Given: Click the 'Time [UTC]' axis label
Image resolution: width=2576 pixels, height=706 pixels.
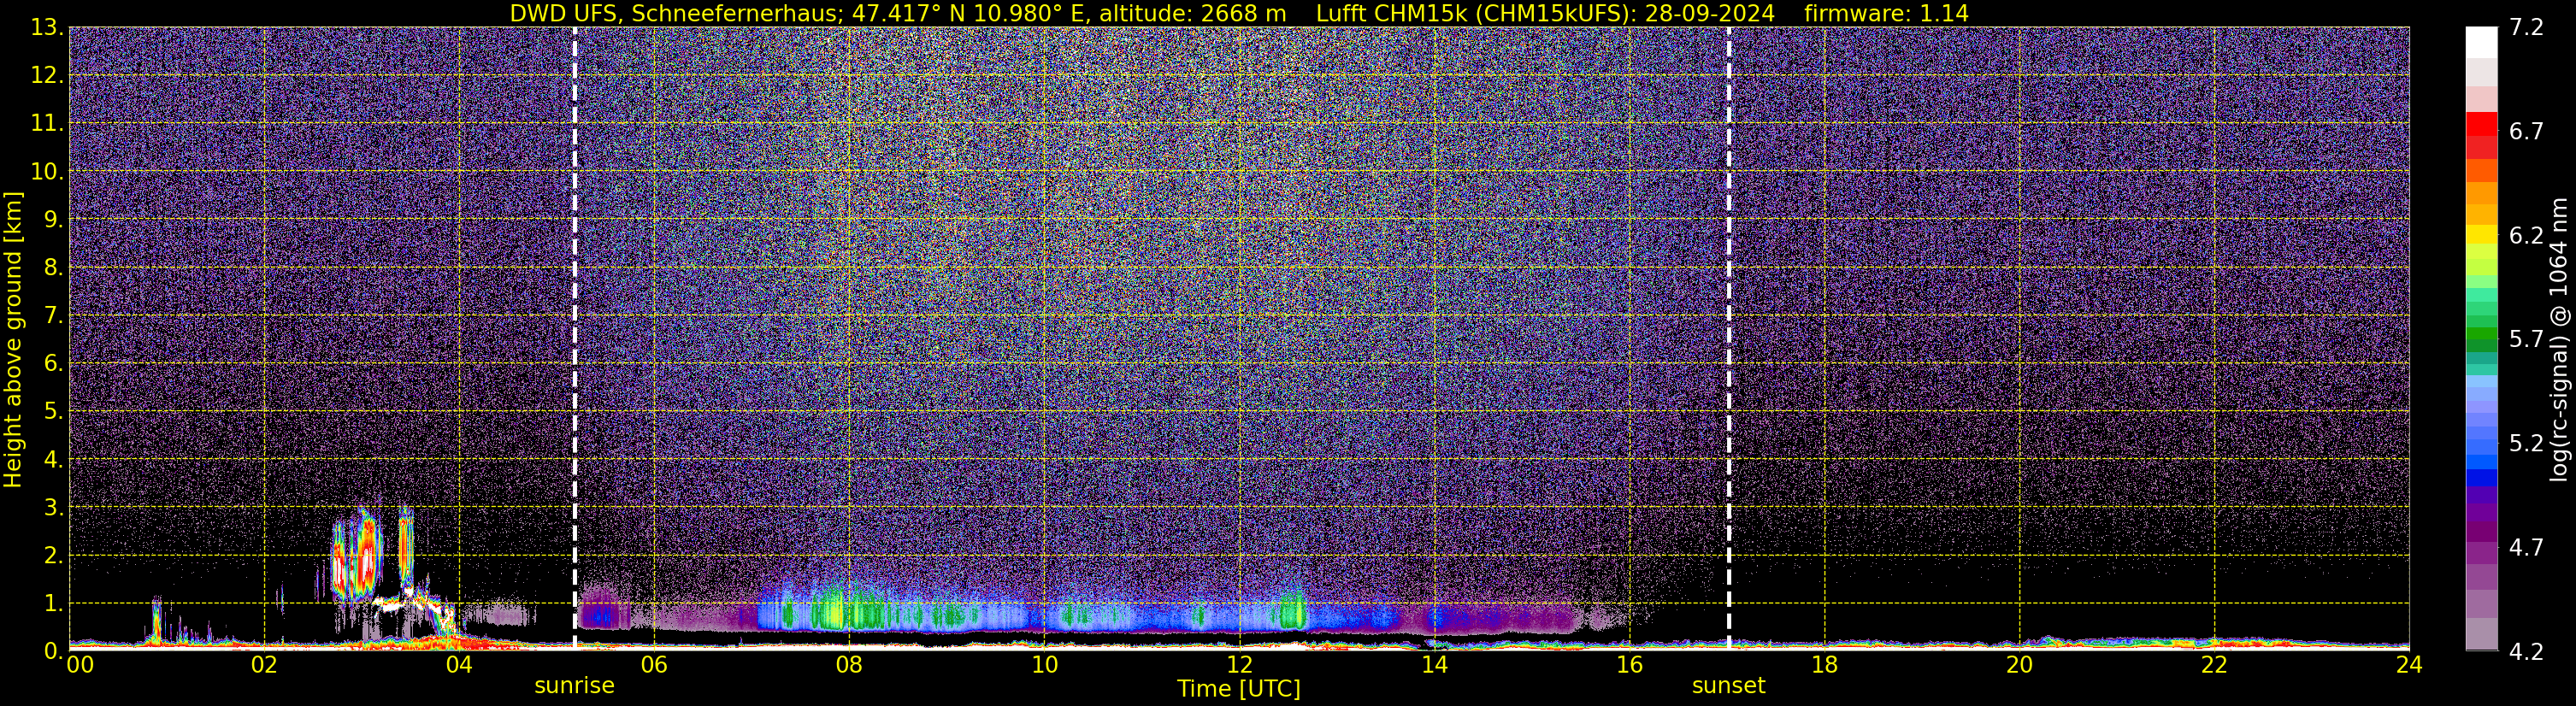Looking at the screenshot, I should [1239, 689].
